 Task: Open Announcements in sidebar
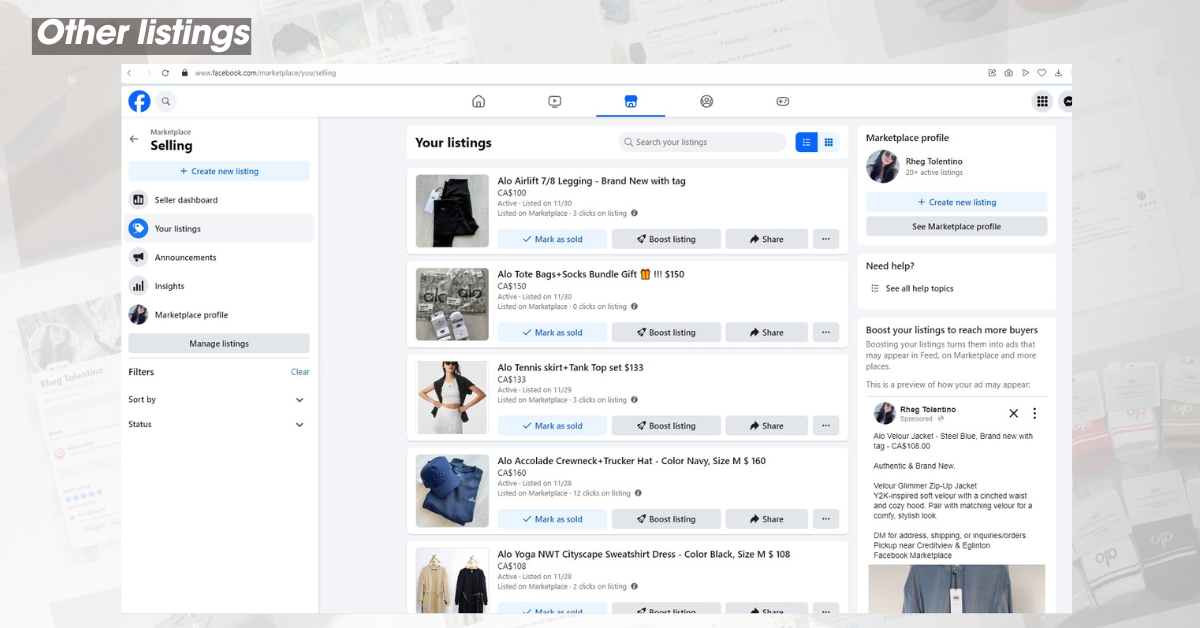[220, 257]
